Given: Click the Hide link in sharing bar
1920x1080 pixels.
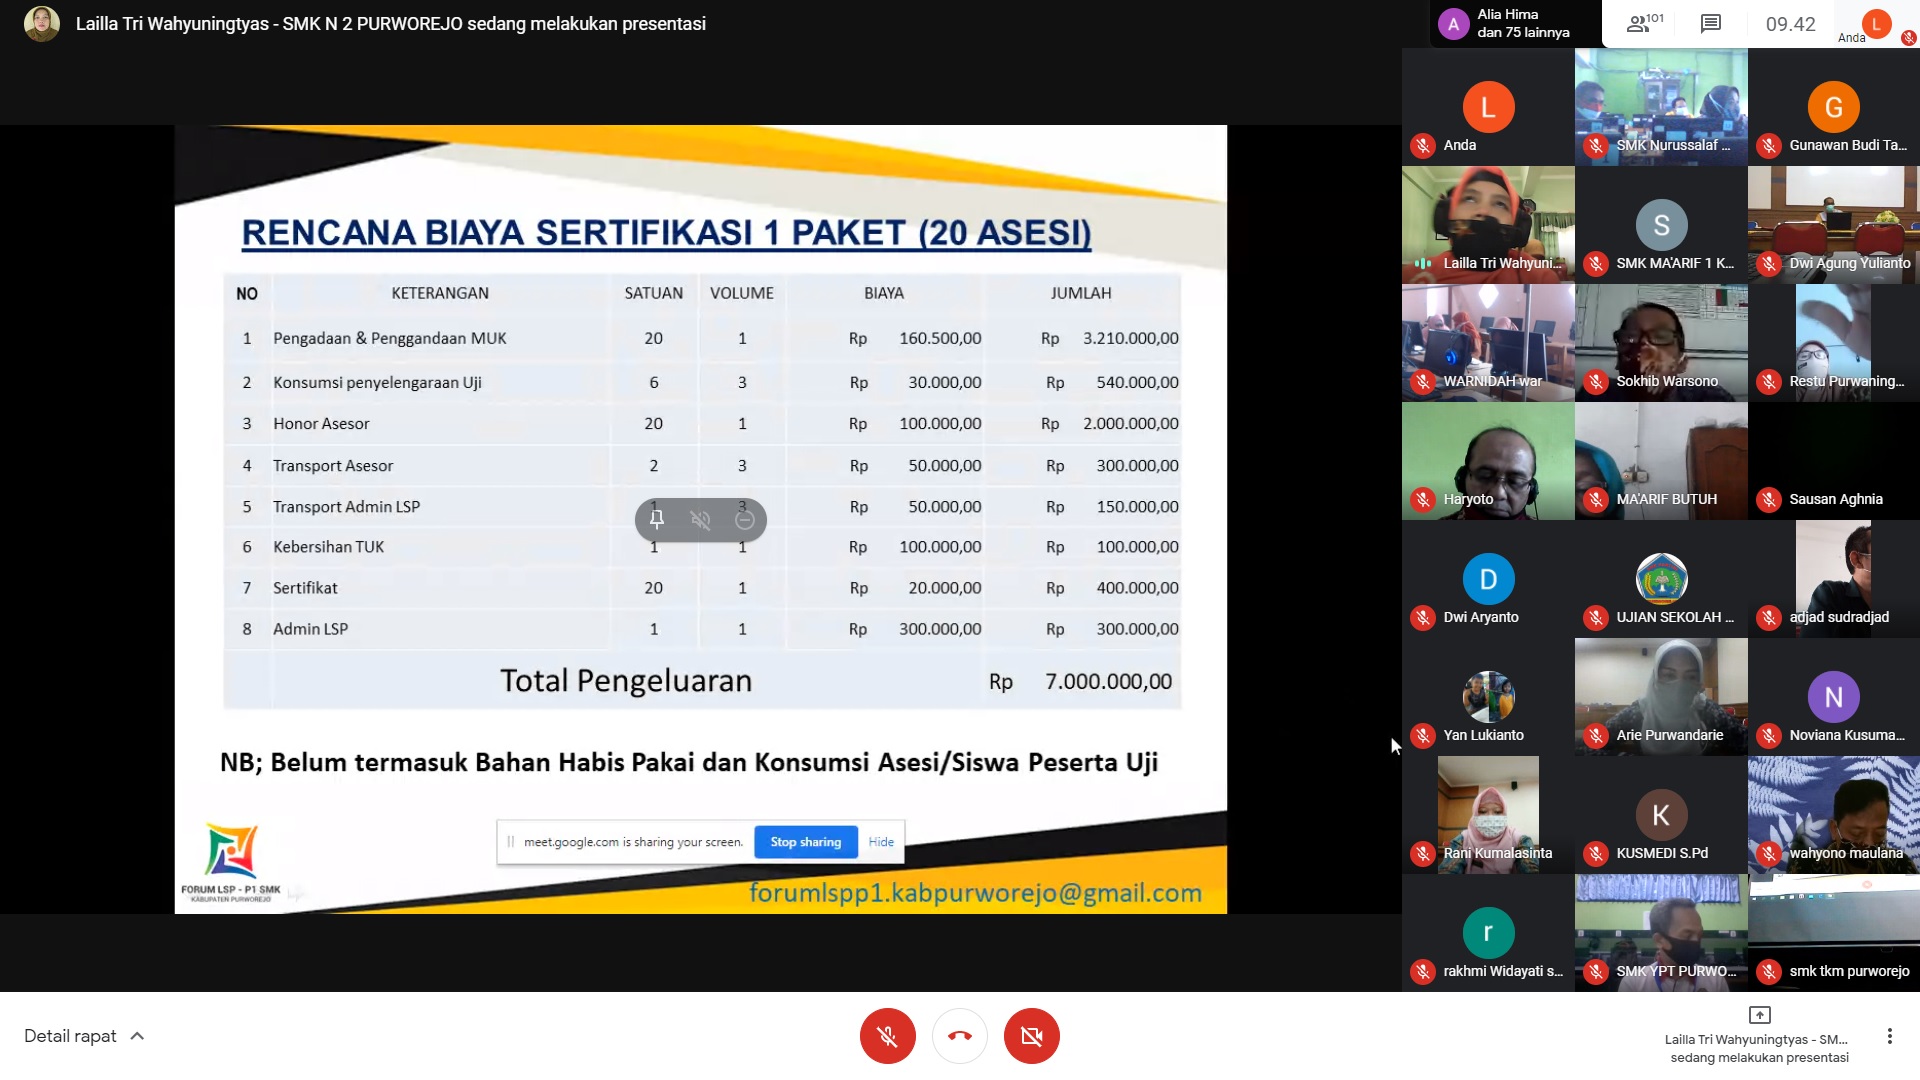Looking at the screenshot, I should 881,842.
